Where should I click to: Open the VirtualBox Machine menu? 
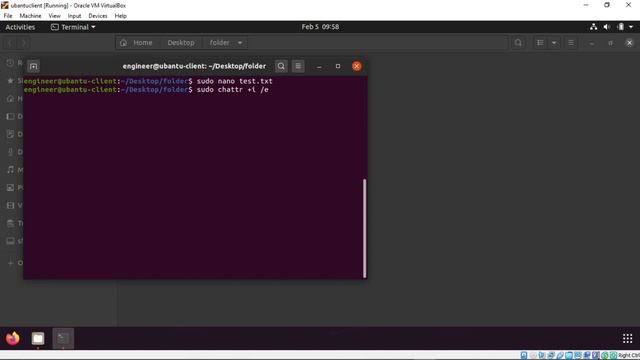coord(30,16)
